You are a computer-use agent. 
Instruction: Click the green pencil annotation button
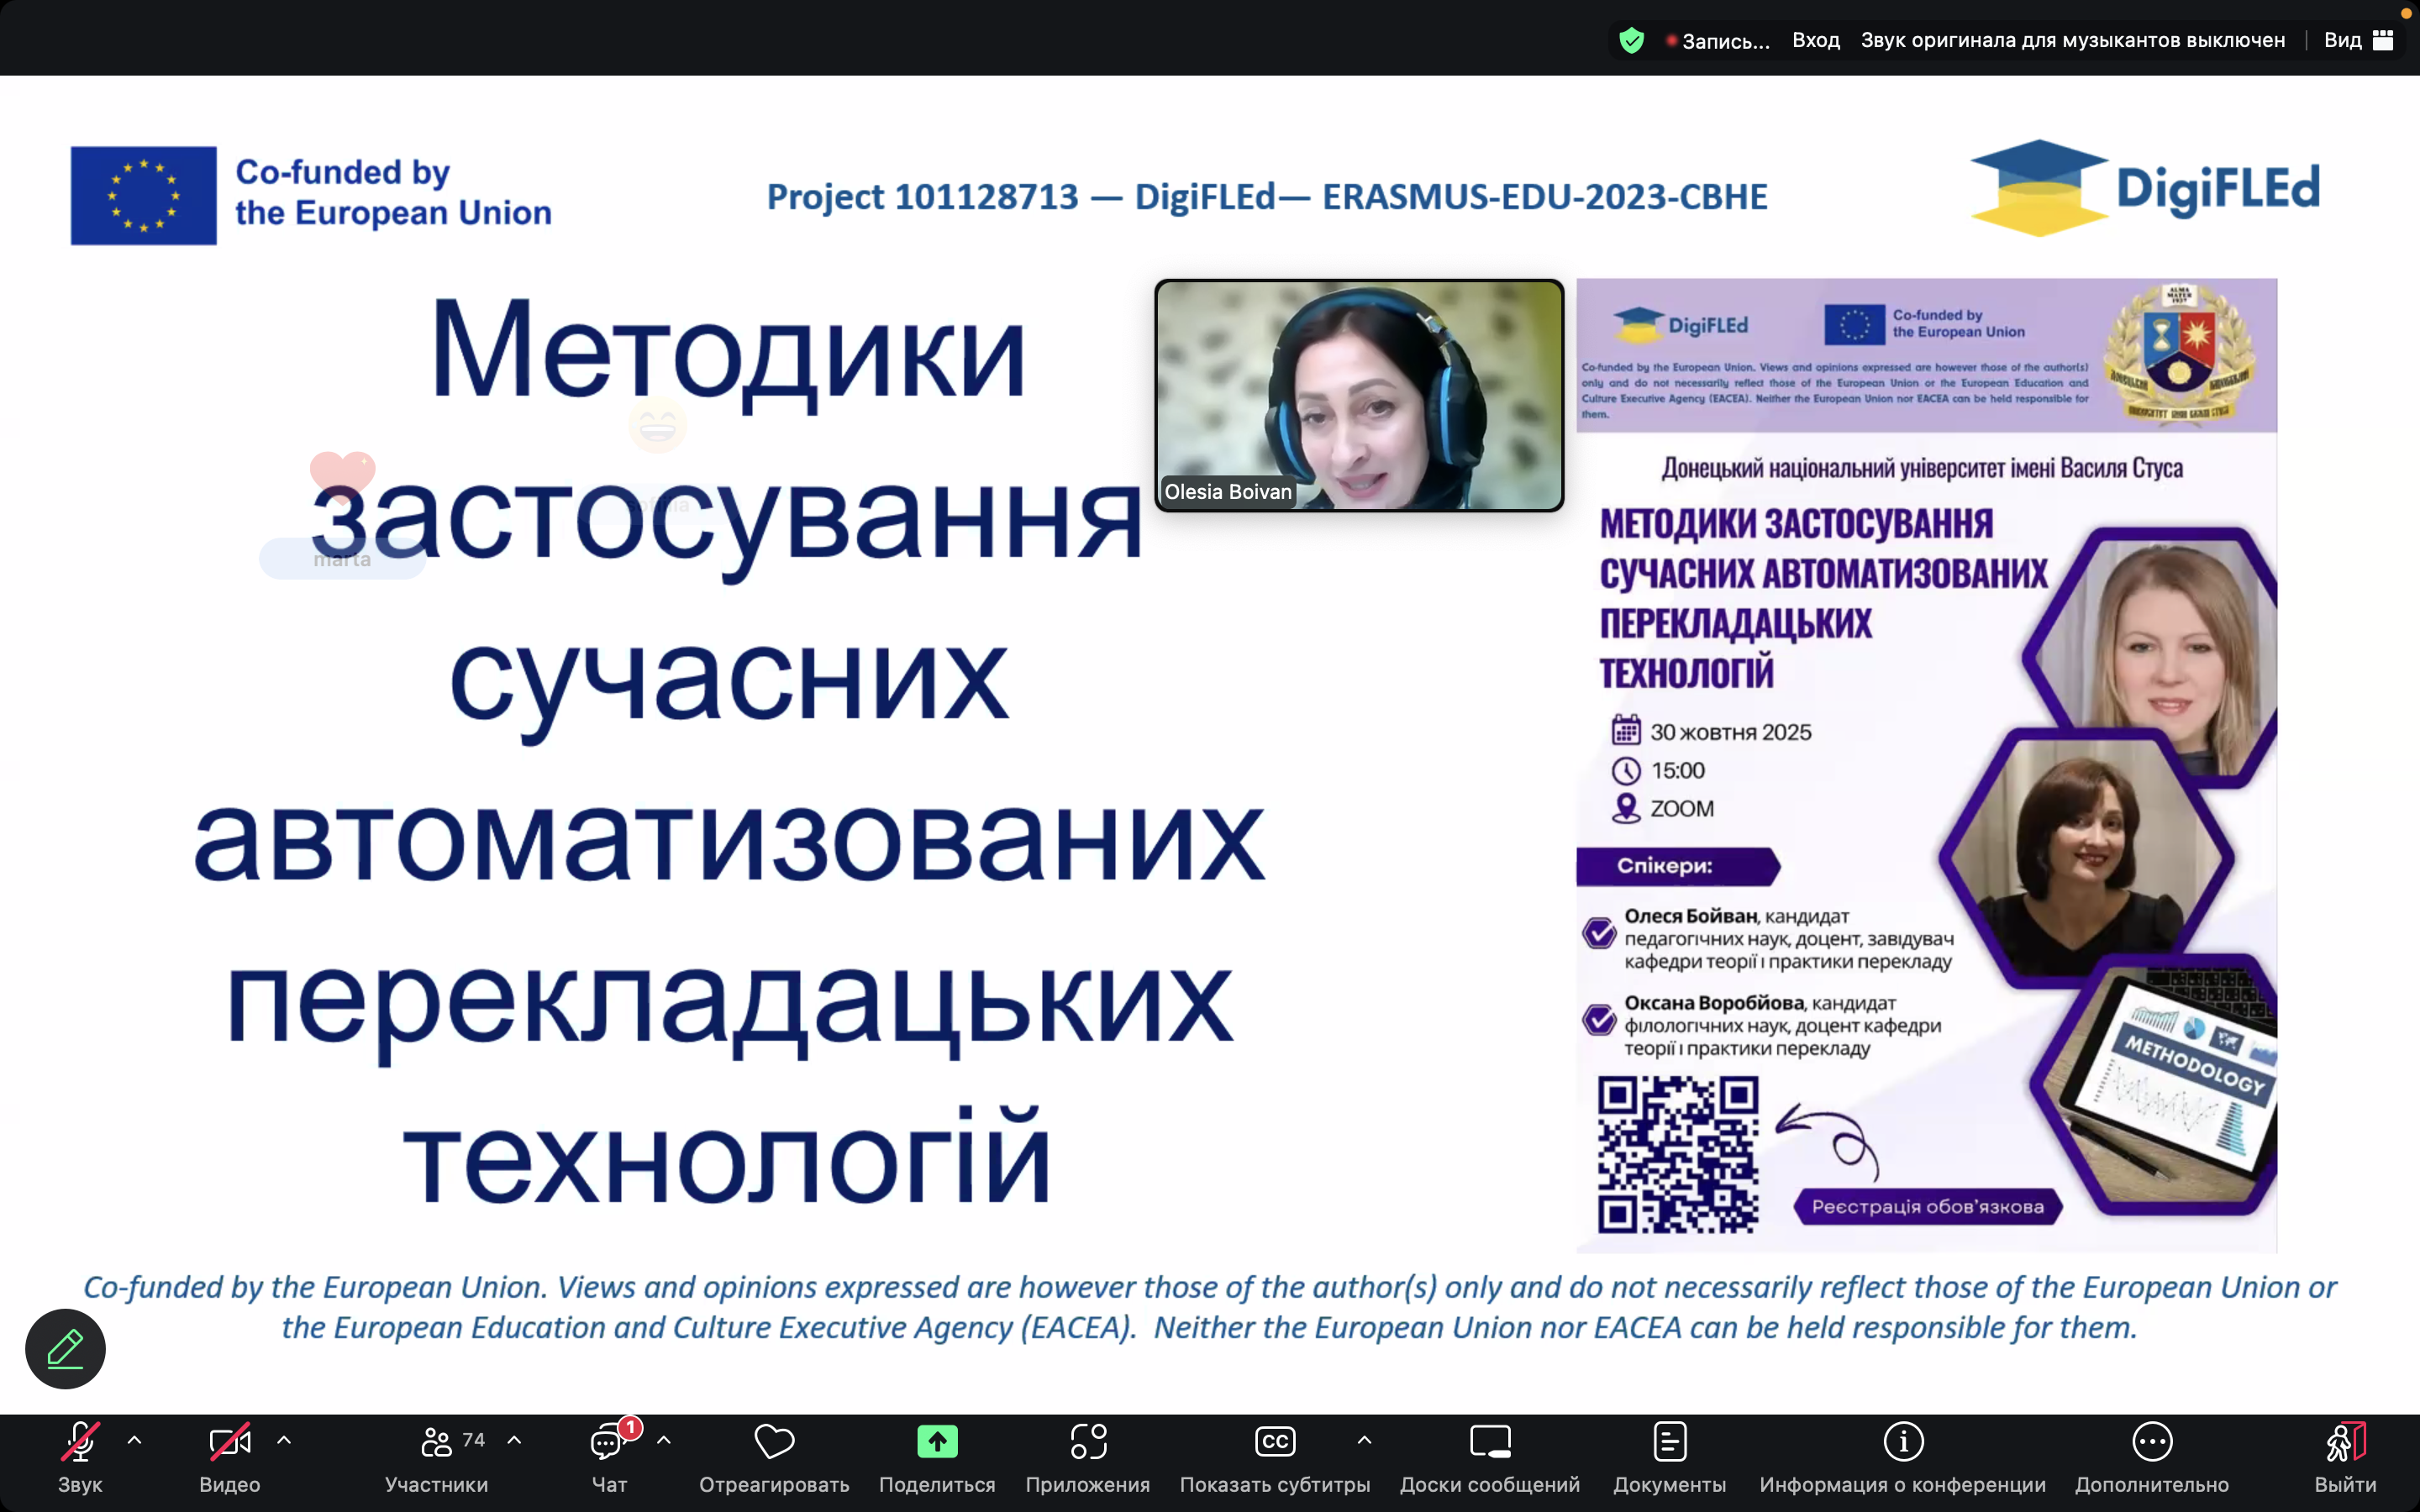65,1348
